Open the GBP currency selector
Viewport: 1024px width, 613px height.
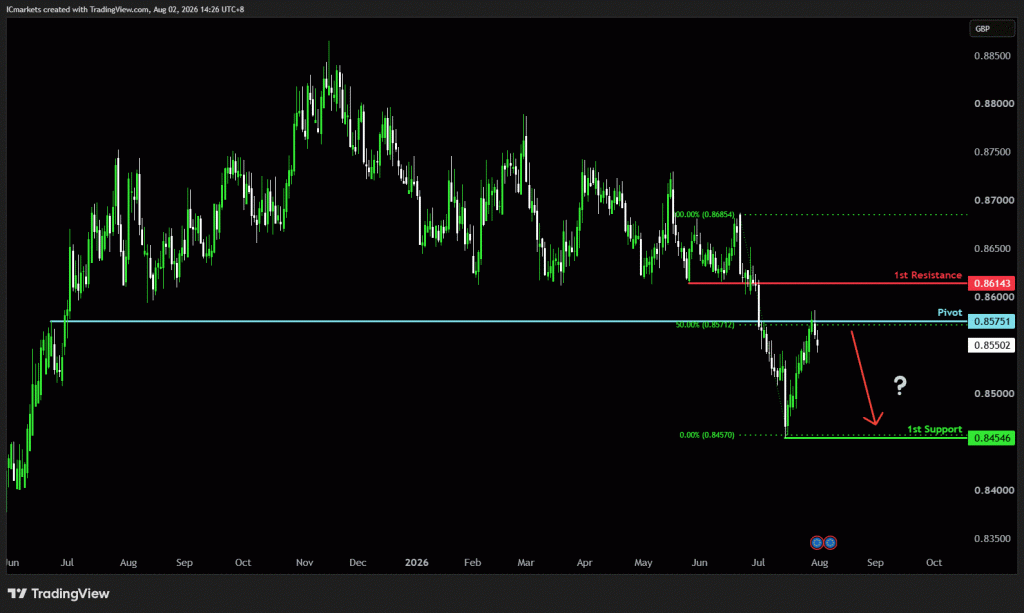tap(991, 29)
